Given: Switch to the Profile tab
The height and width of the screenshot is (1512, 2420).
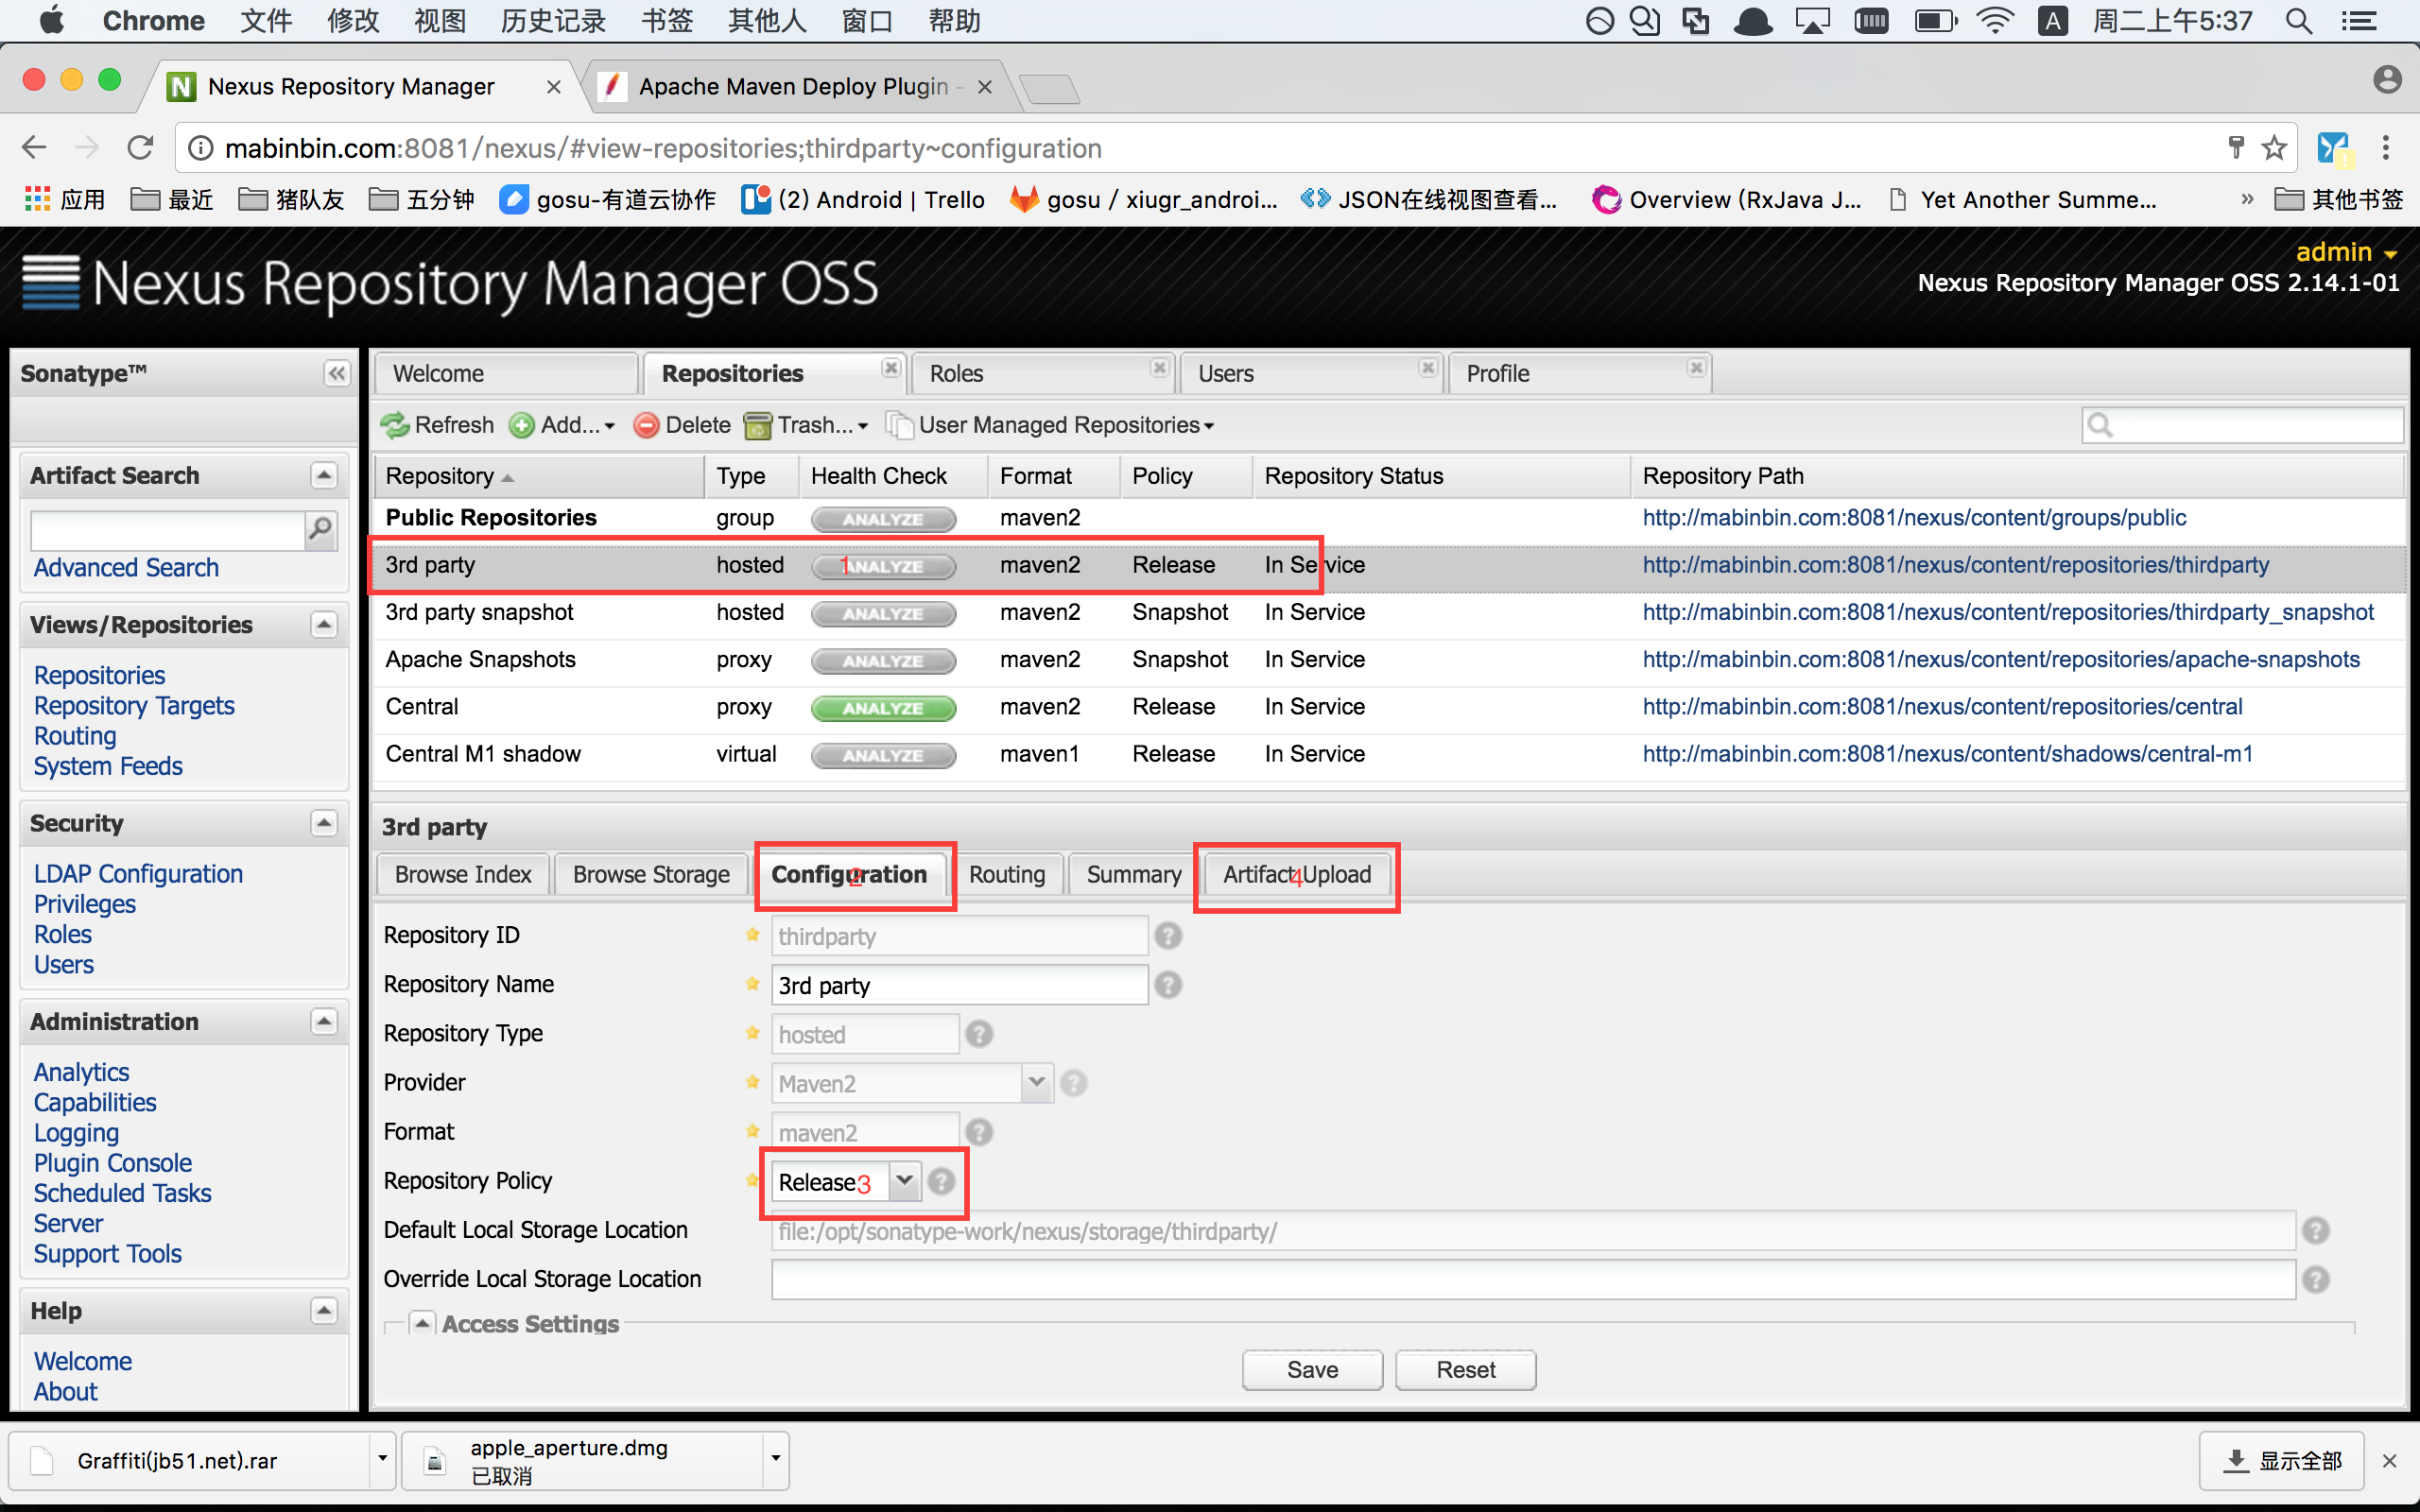Looking at the screenshot, I should click(x=1579, y=373).
